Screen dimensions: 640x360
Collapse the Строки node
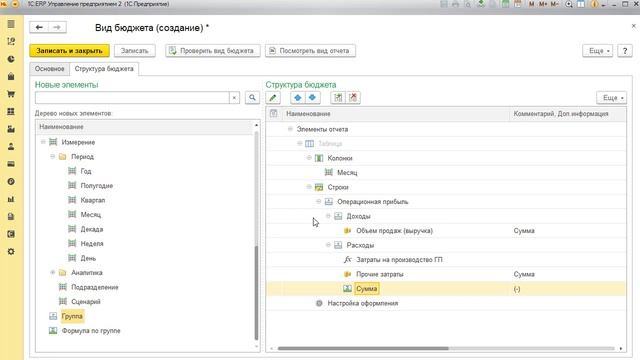pyautogui.click(x=309, y=187)
